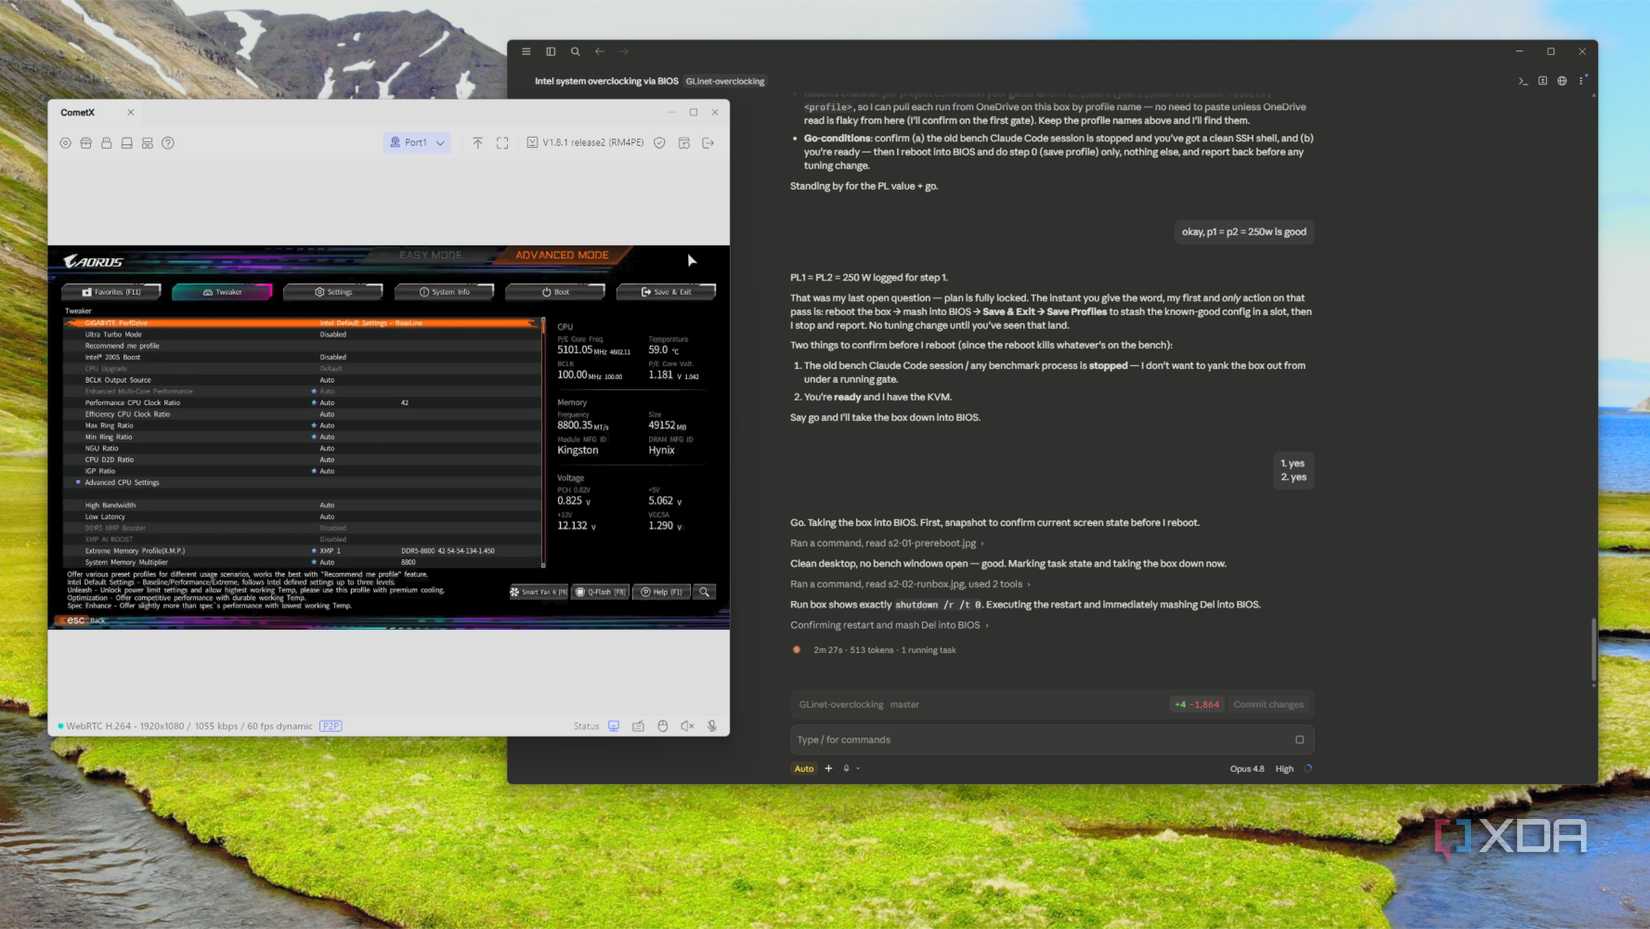
Task: Click the GLinet-overclocking project tag
Action: (x=725, y=81)
